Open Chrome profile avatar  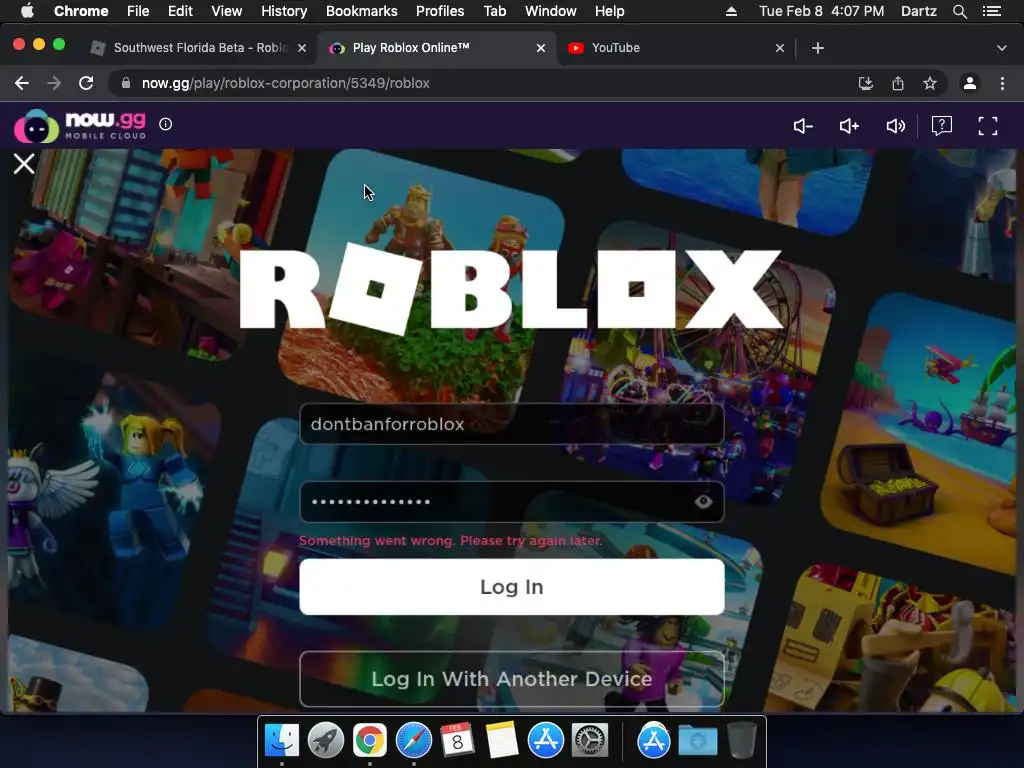[970, 83]
